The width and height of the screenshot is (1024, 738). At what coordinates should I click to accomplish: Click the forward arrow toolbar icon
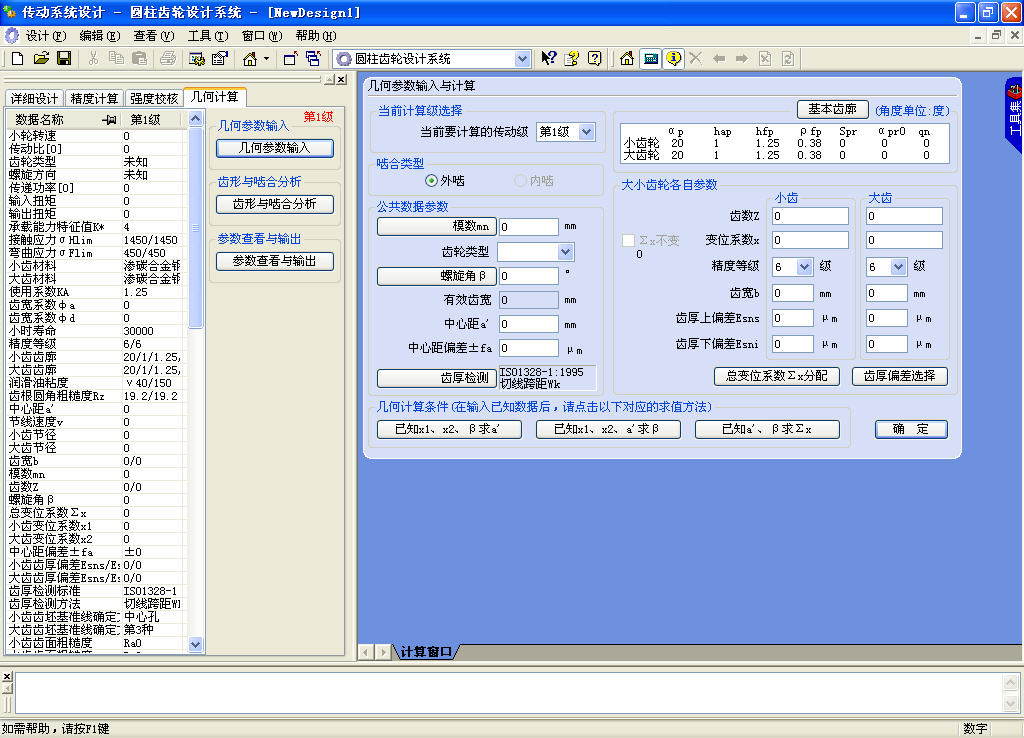click(x=742, y=59)
